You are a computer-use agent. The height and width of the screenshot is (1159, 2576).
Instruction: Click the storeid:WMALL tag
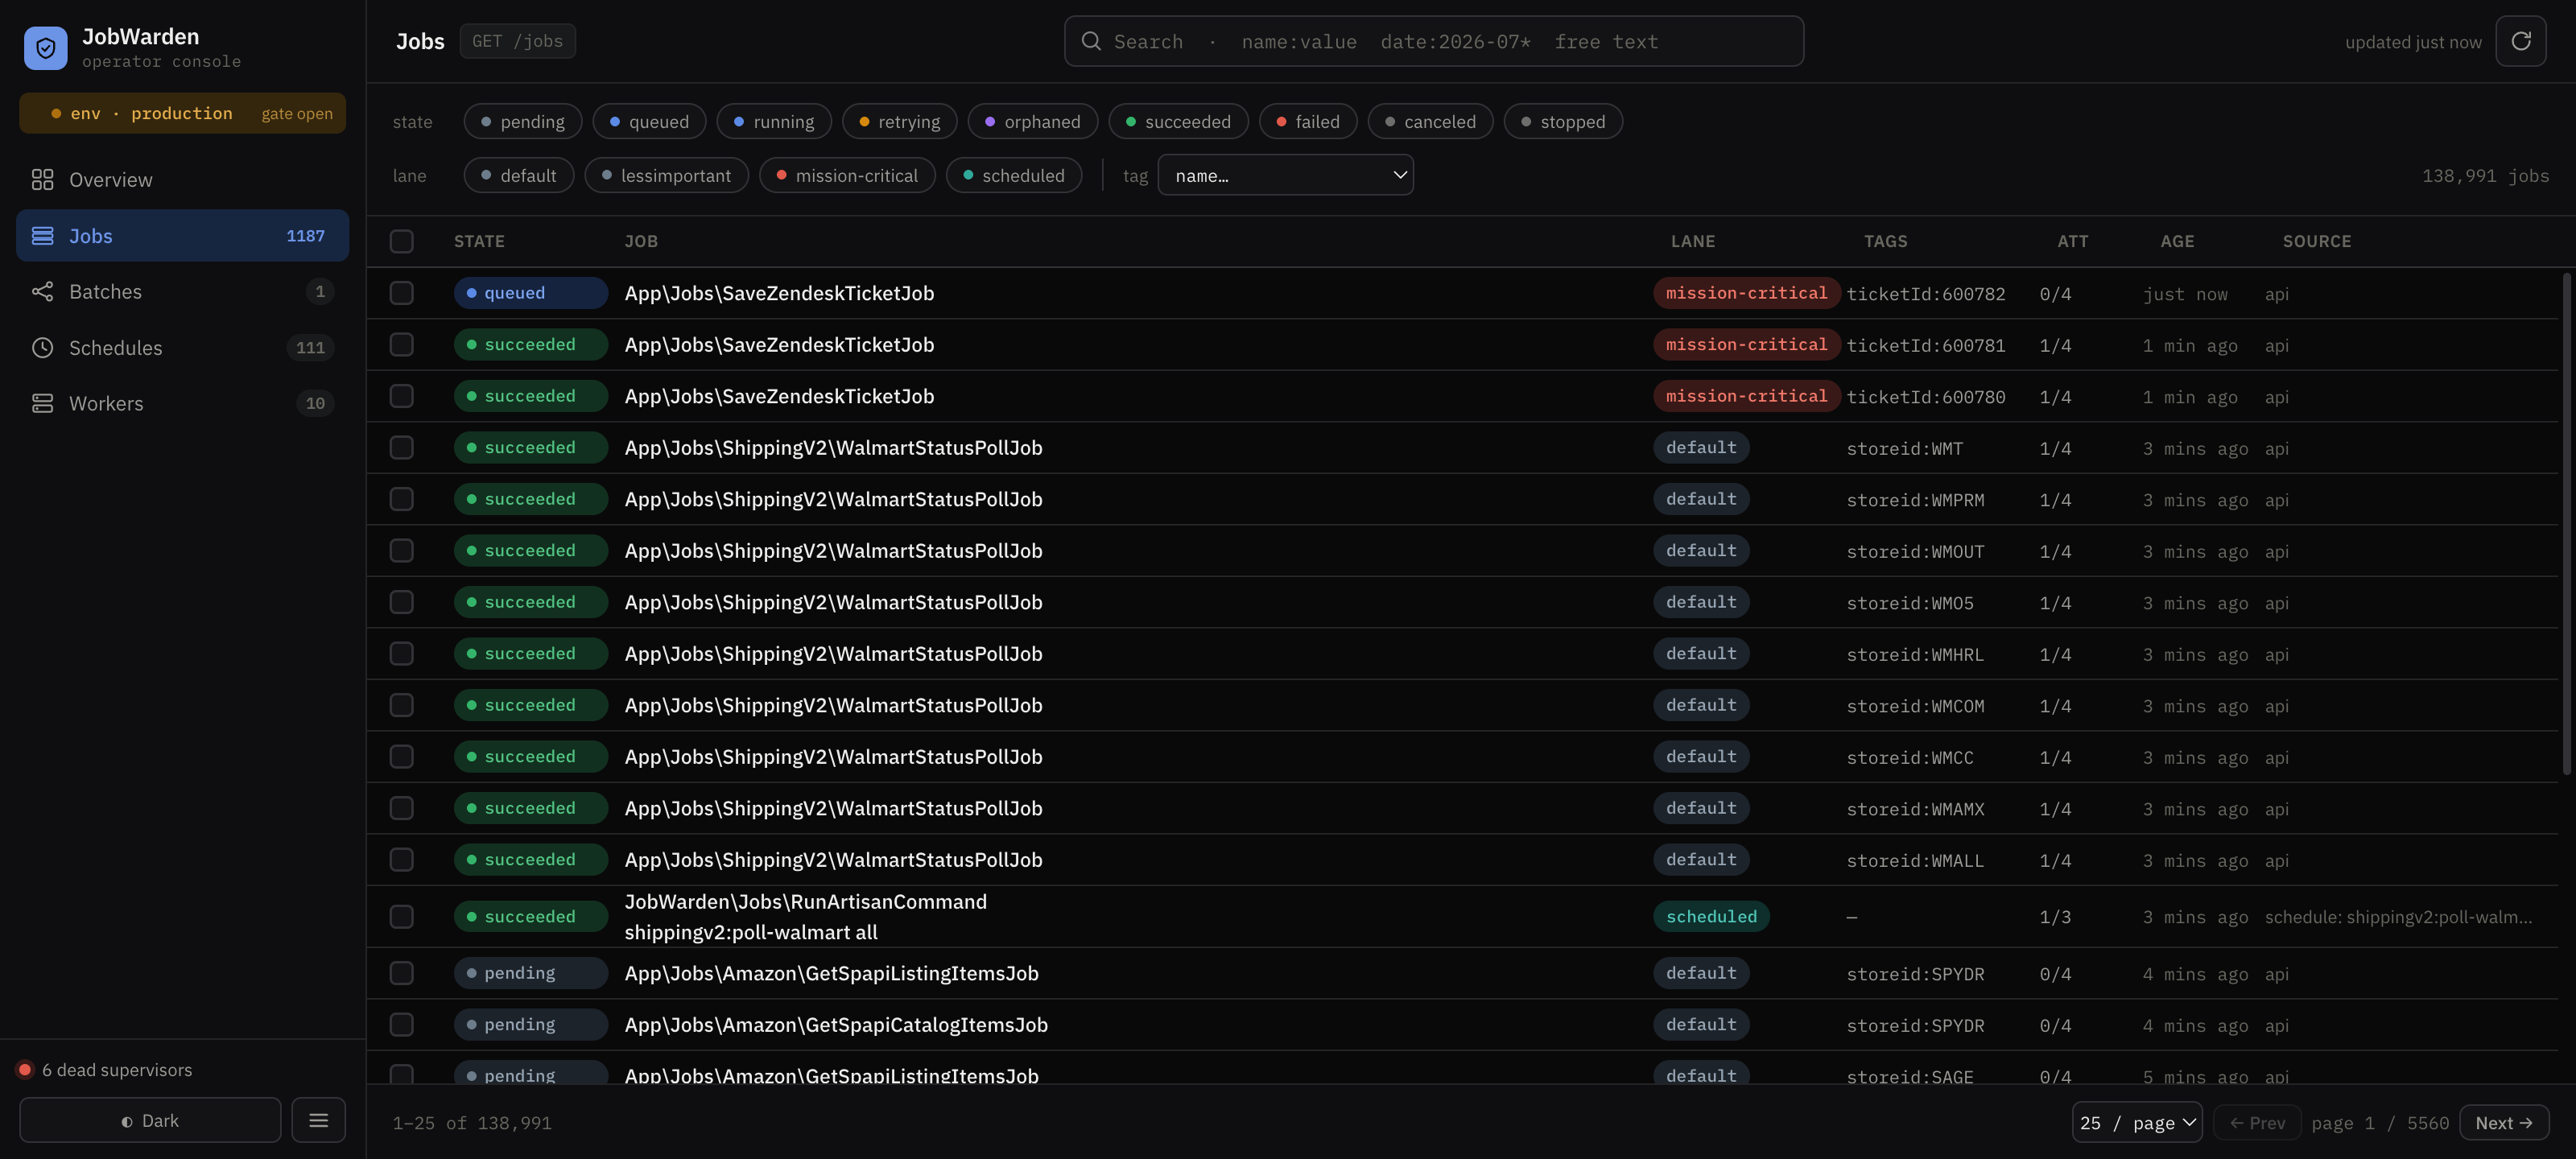[x=1914, y=860]
